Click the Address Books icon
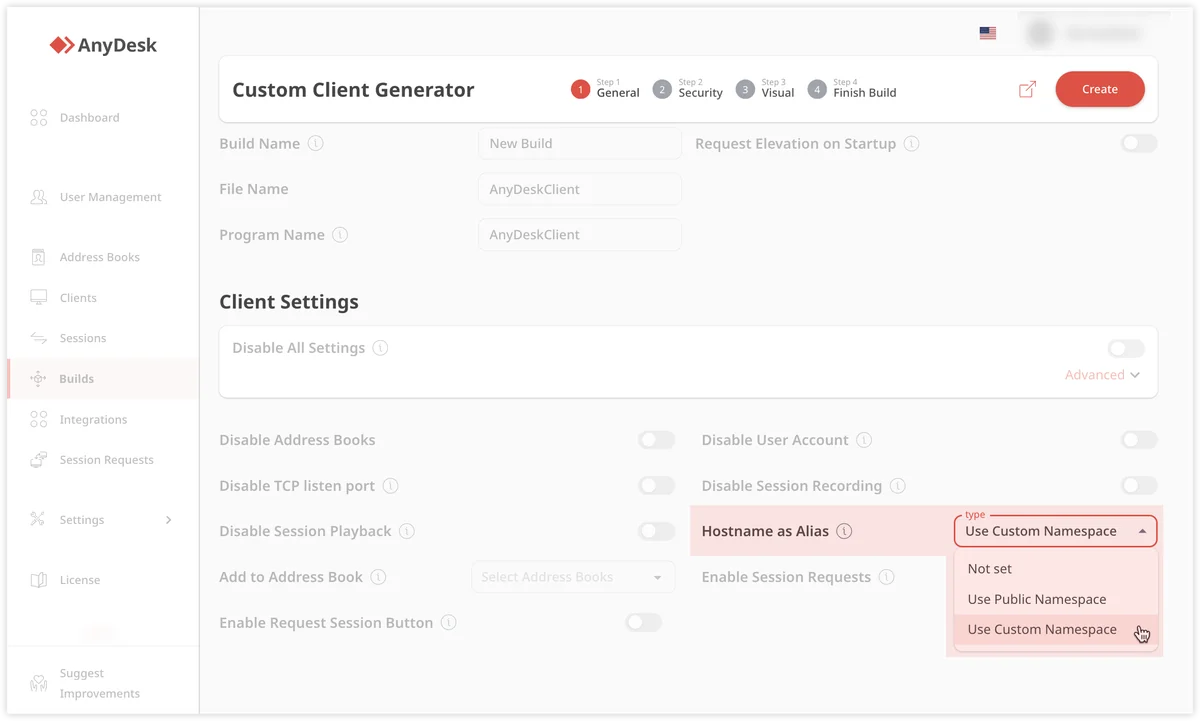This screenshot has height=721, width=1200. (39, 257)
